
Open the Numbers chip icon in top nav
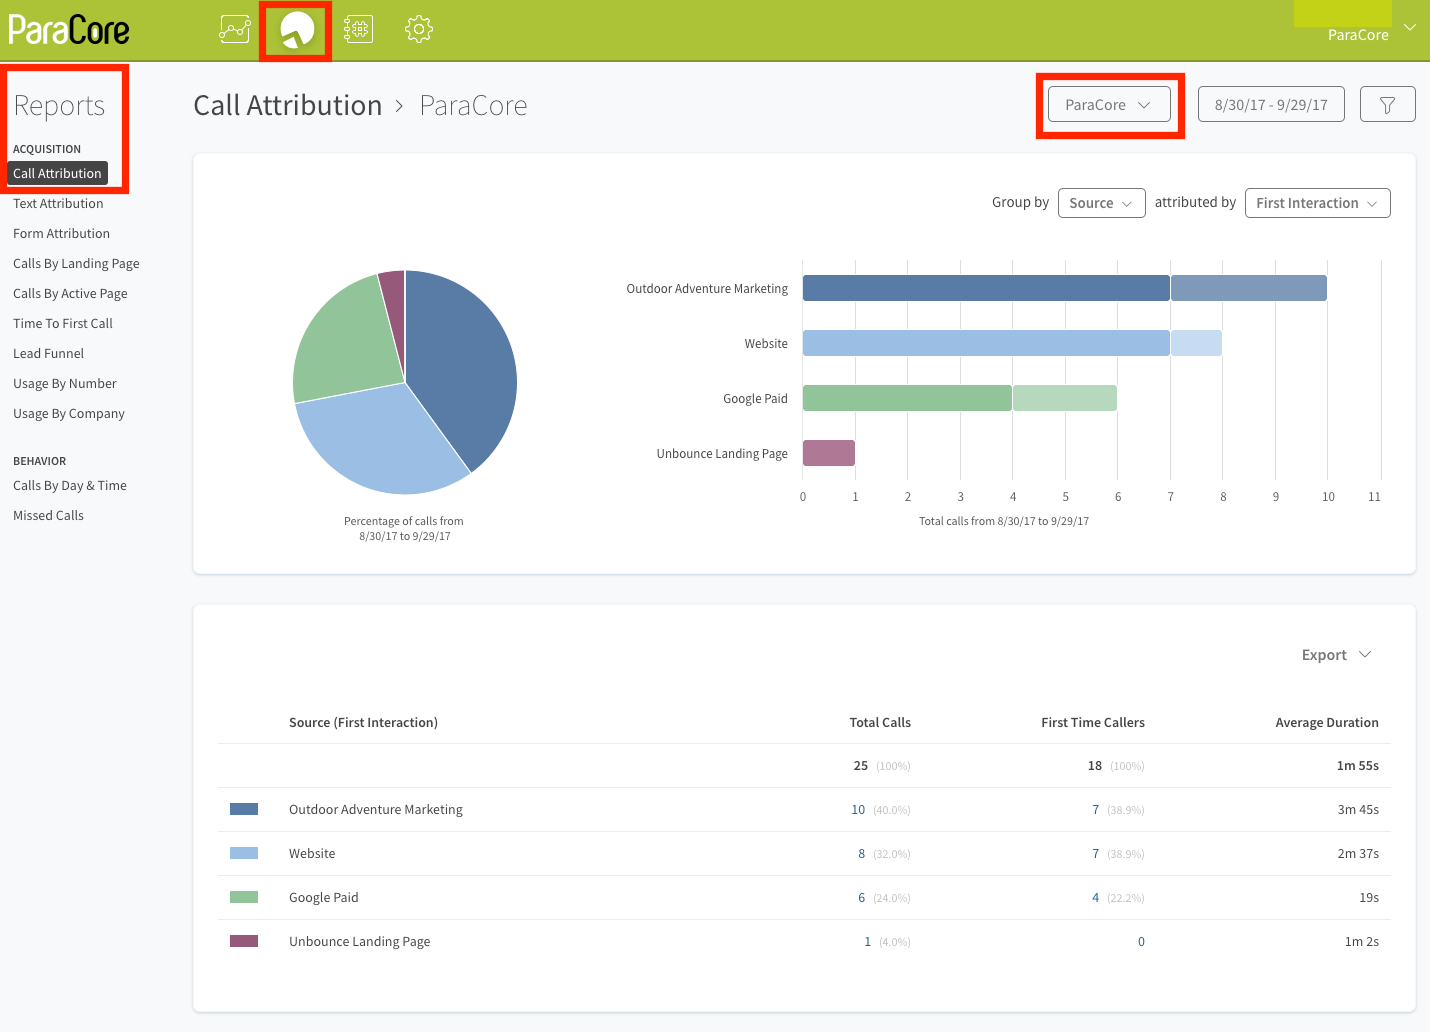point(358,29)
